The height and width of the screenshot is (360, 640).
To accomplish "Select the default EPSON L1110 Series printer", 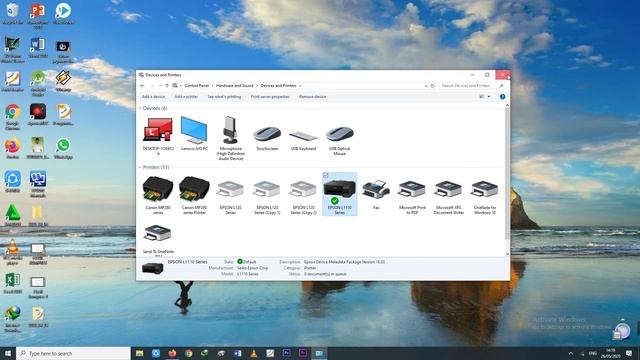I will point(340,194).
